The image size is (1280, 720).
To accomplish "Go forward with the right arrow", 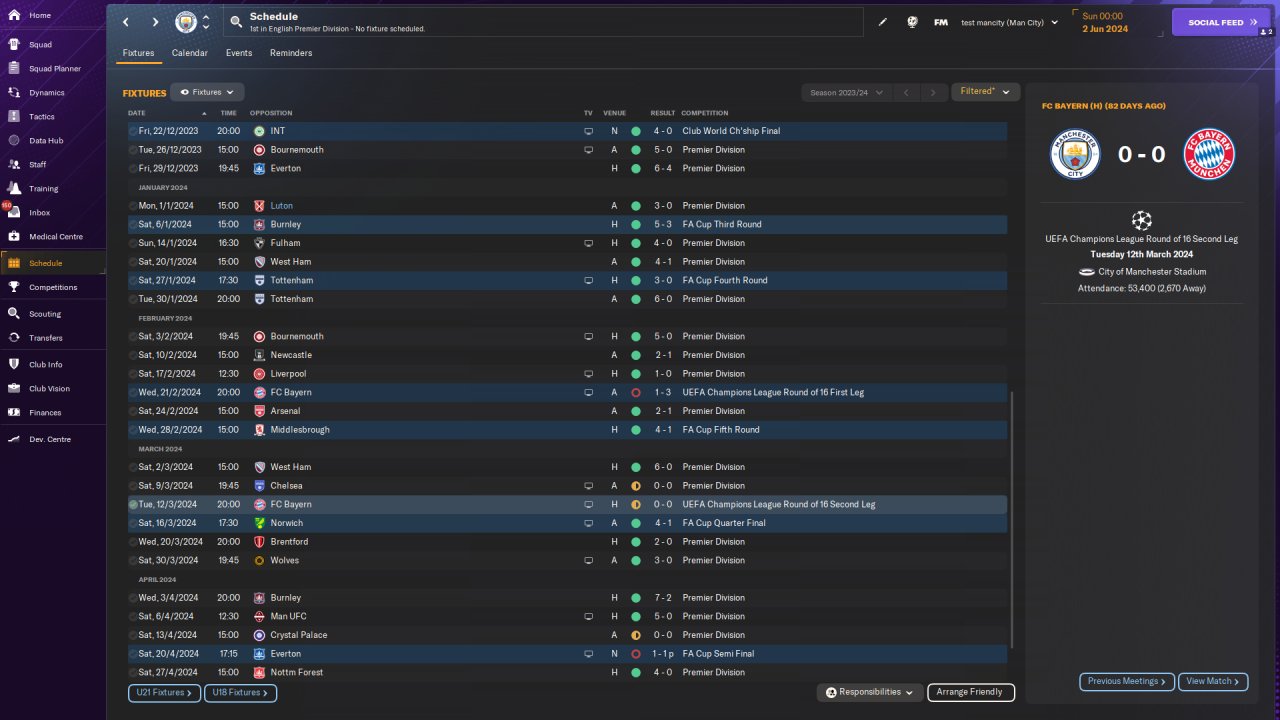I will [155, 22].
